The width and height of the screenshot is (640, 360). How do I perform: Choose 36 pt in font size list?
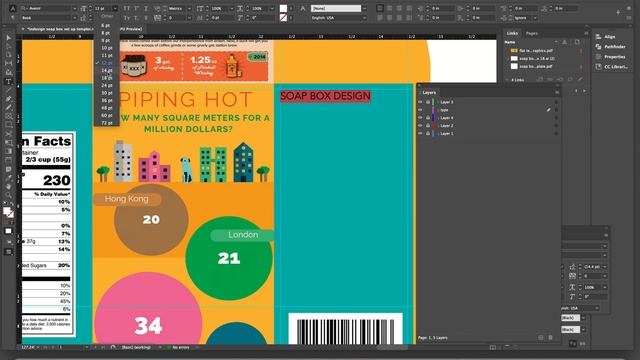coord(106,100)
